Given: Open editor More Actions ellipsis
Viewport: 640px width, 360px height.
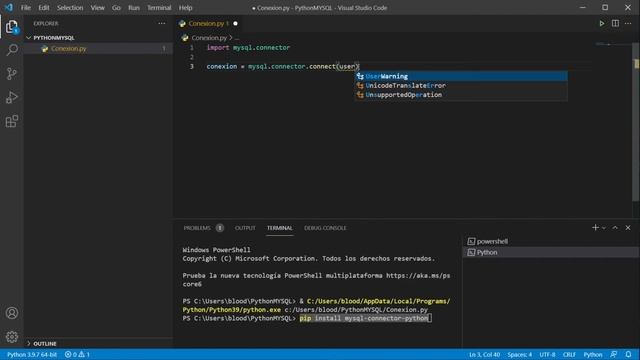Looking at the screenshot, I should tap(628, 24).
